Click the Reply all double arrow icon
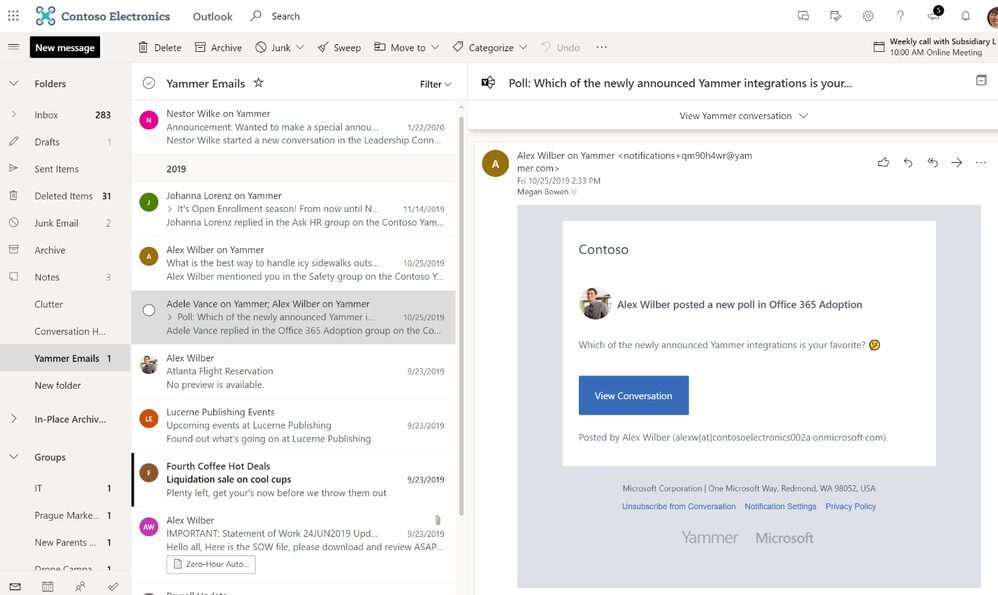 pyautogui.click(x=932, y=162)
